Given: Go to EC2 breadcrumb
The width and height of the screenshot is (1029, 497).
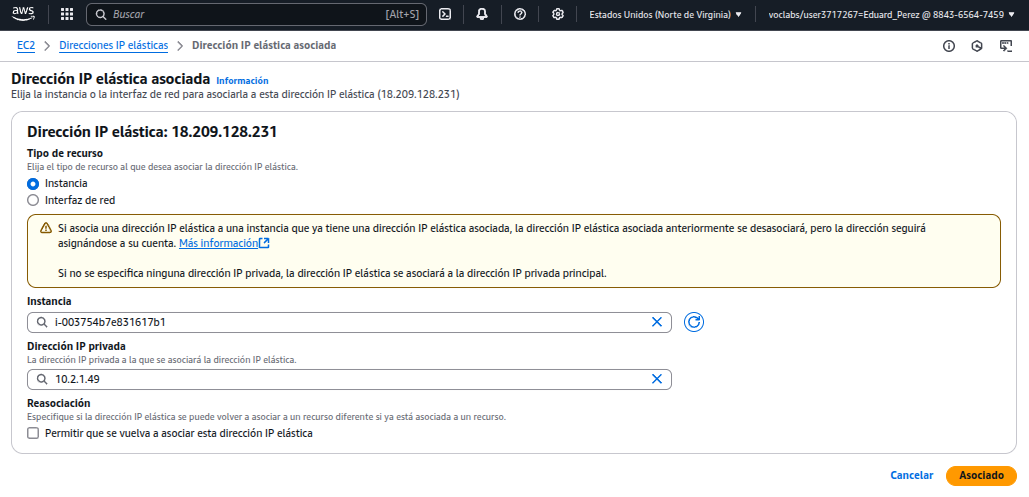Looking at the screenshot, I should 26,46.
